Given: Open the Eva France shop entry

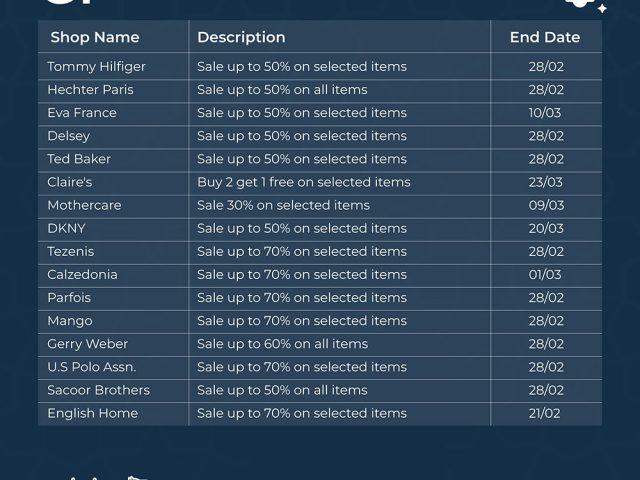Looking at the screenshot, I should click(82, 113).
